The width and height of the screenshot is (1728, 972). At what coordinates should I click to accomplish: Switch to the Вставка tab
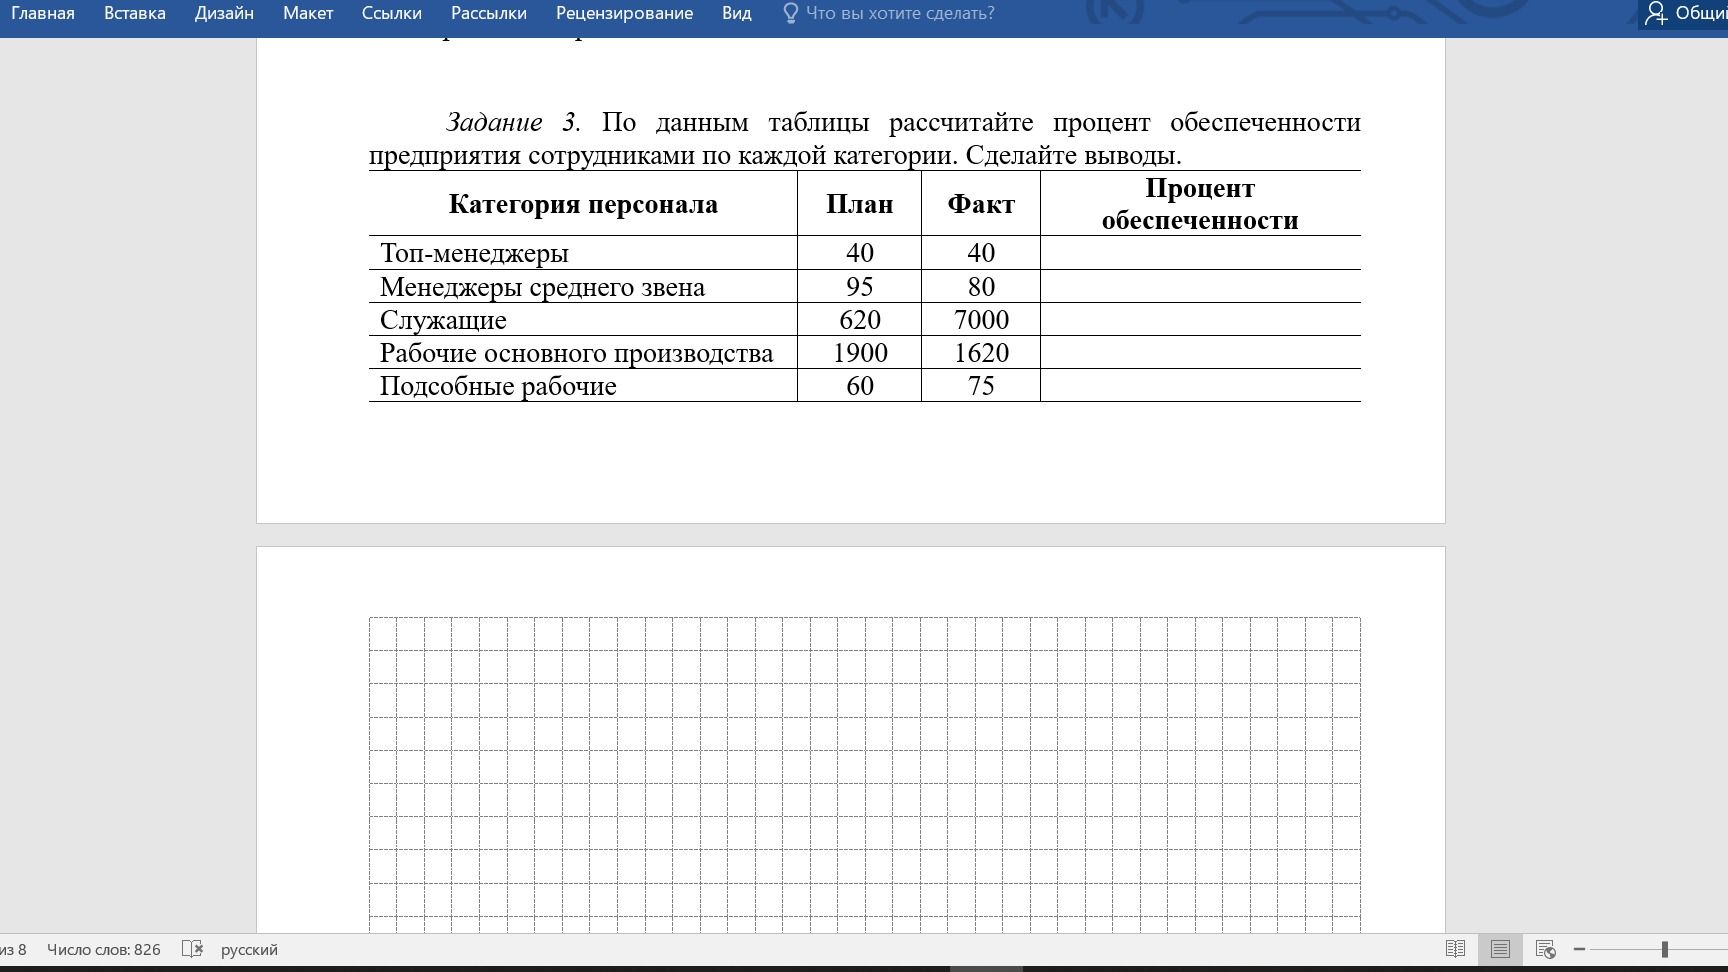[x=134, y=13]
